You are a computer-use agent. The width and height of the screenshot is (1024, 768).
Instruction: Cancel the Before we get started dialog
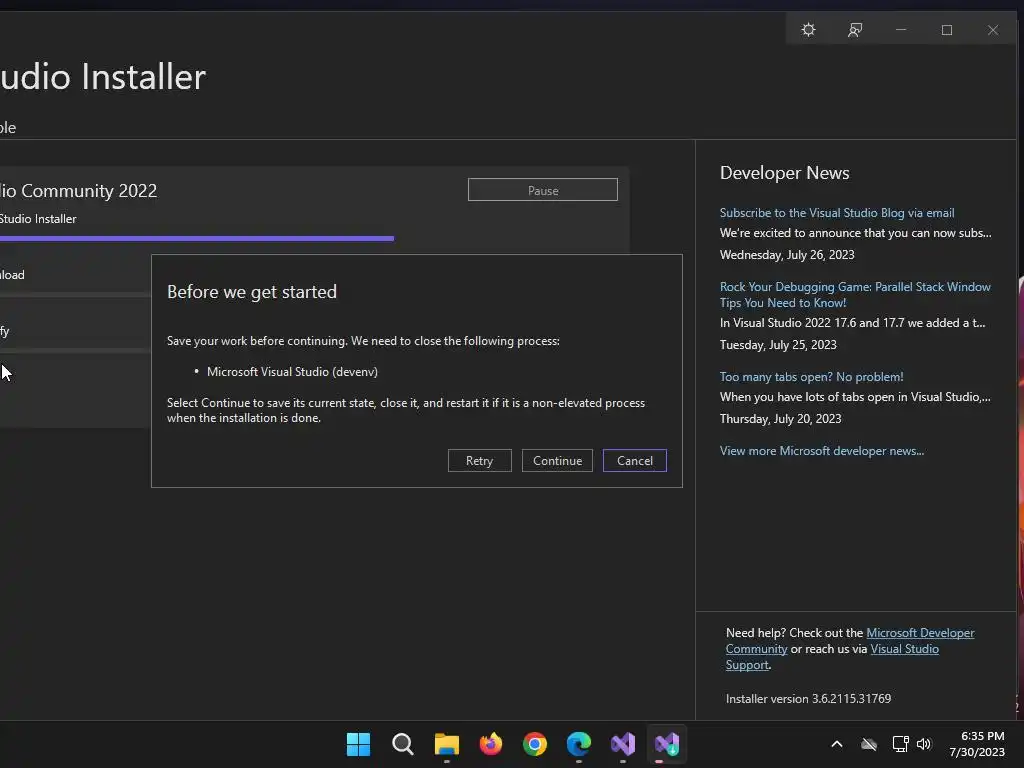pyautogui.click(x=635, y=460)
